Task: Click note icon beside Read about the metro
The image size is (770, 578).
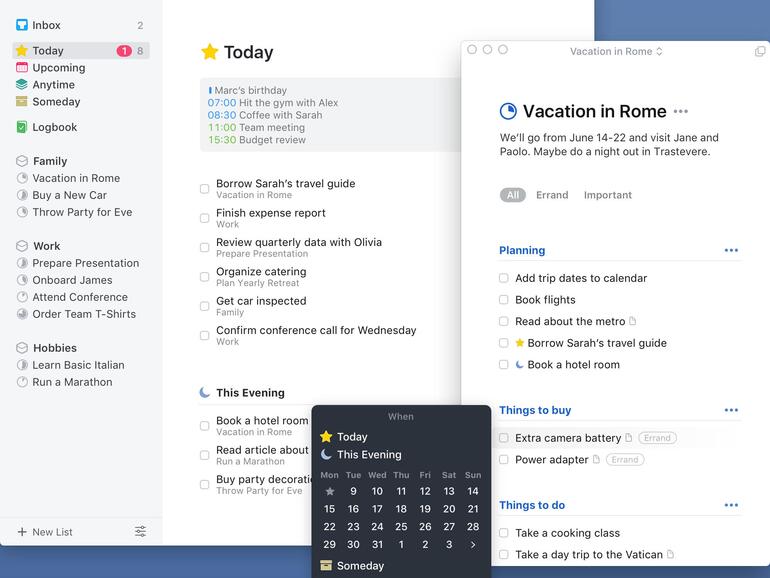Action: (x=632, y=321)
